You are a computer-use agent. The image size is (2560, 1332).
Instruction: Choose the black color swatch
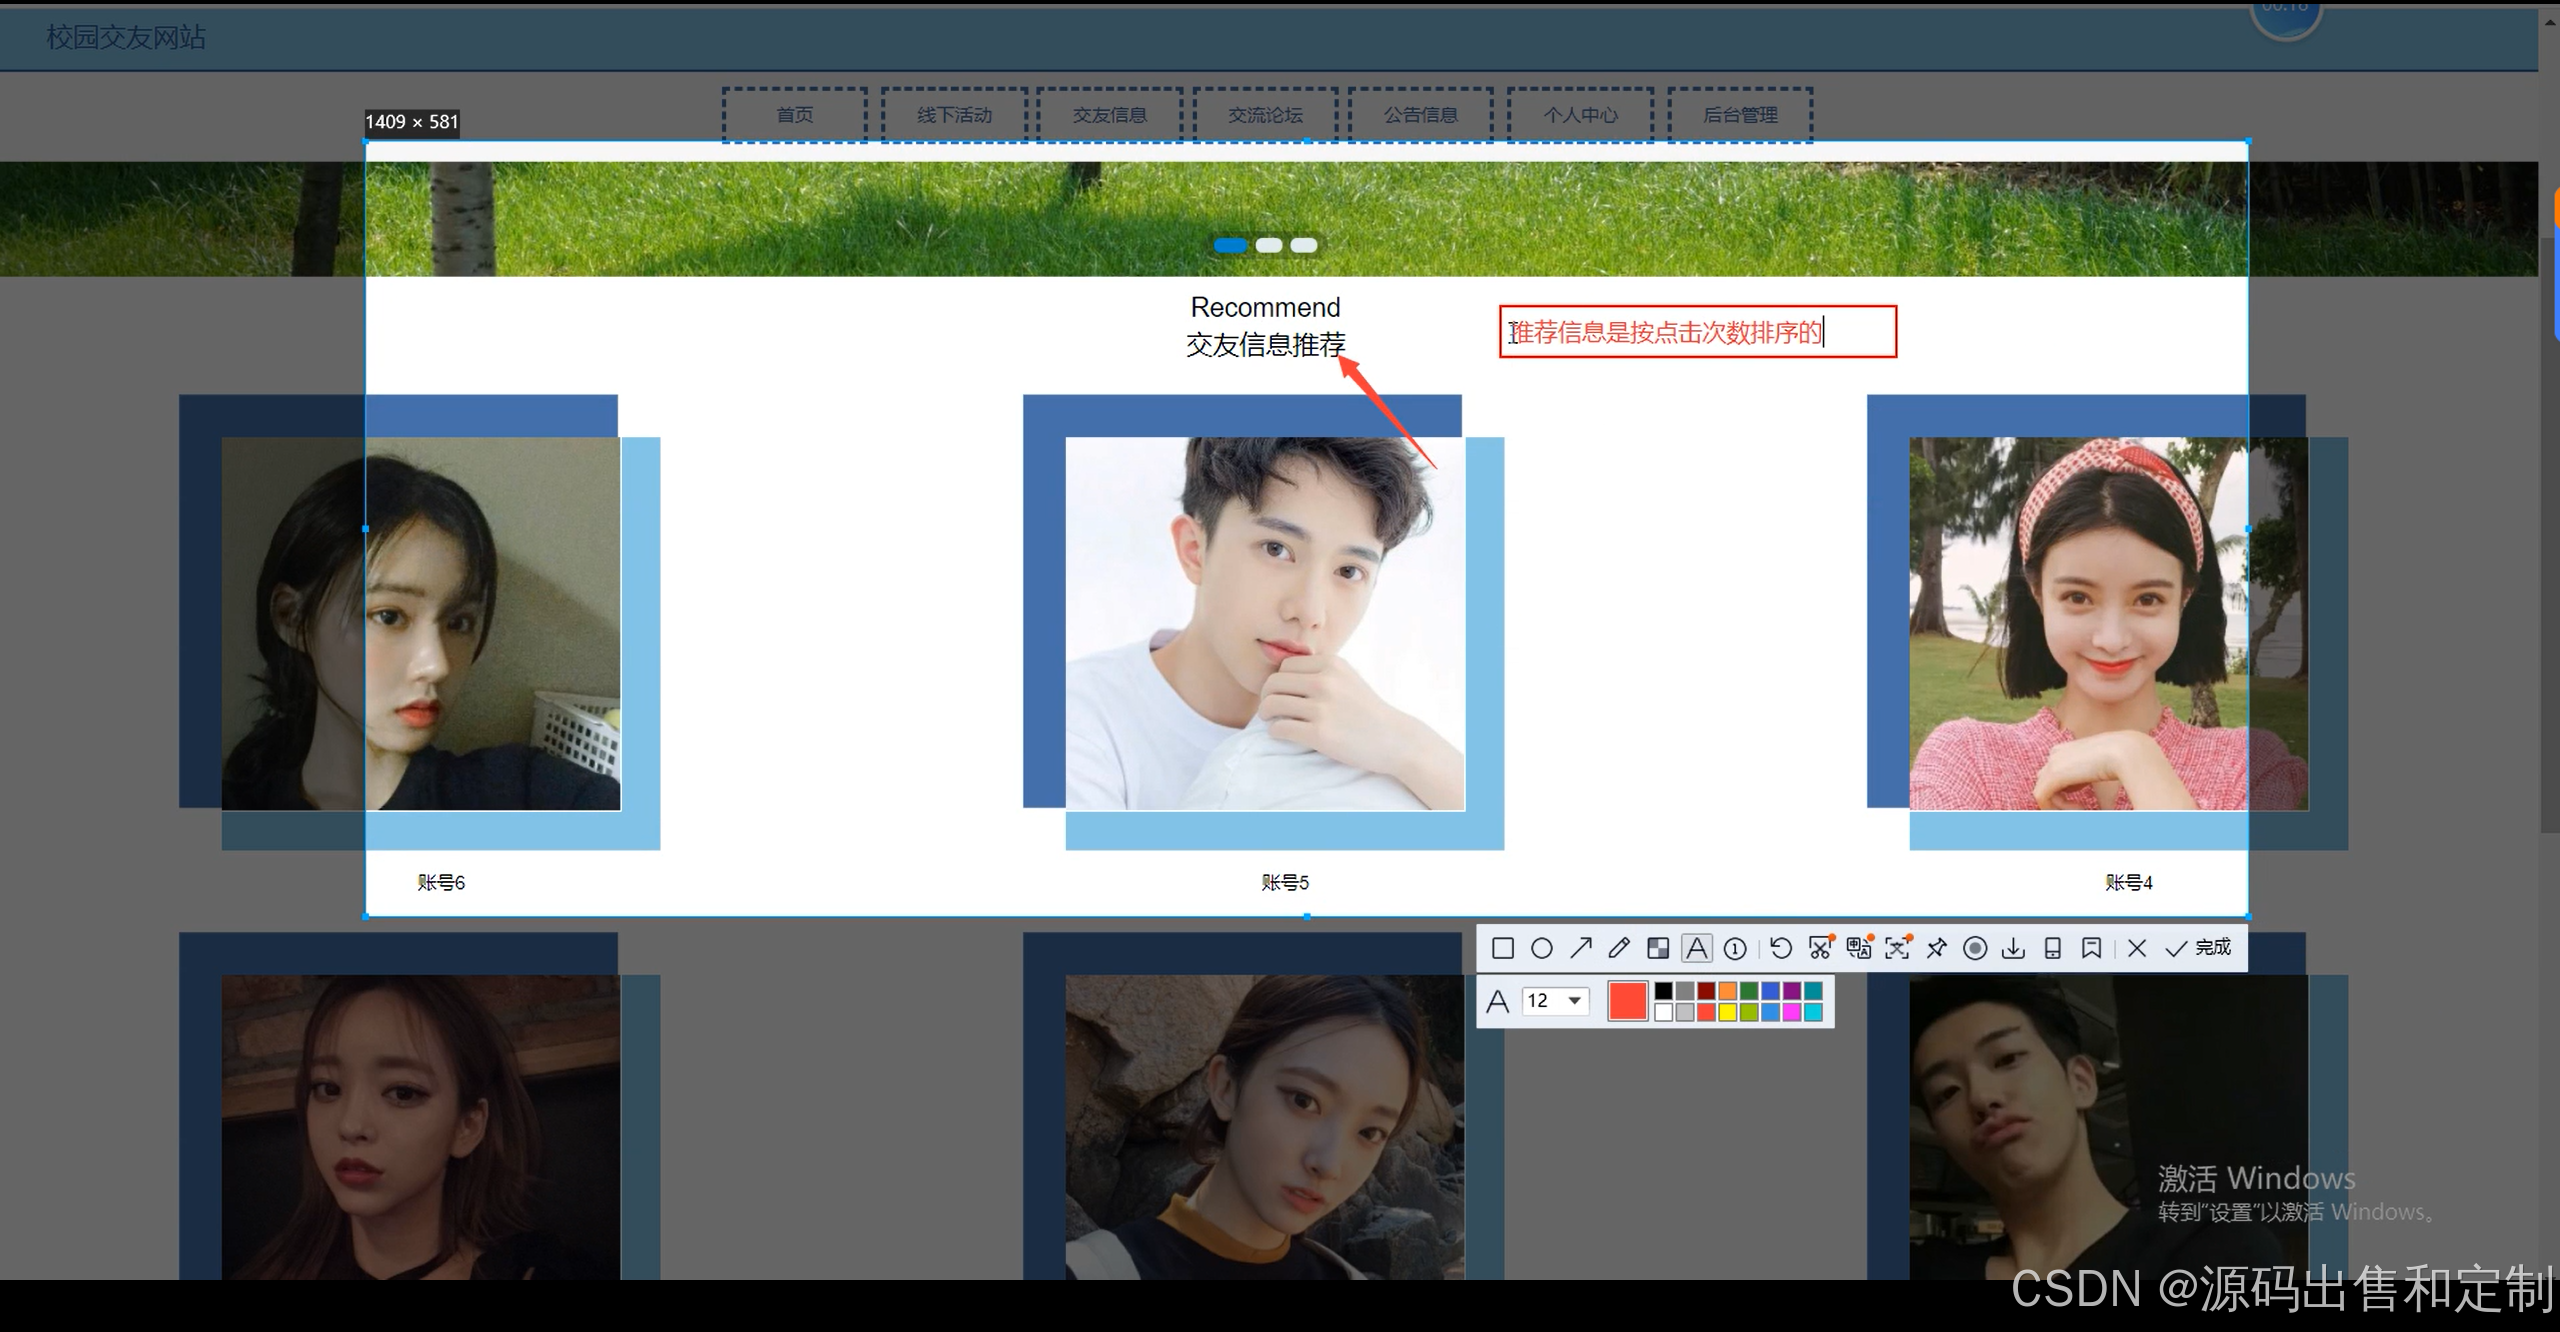coord(1663,991)
